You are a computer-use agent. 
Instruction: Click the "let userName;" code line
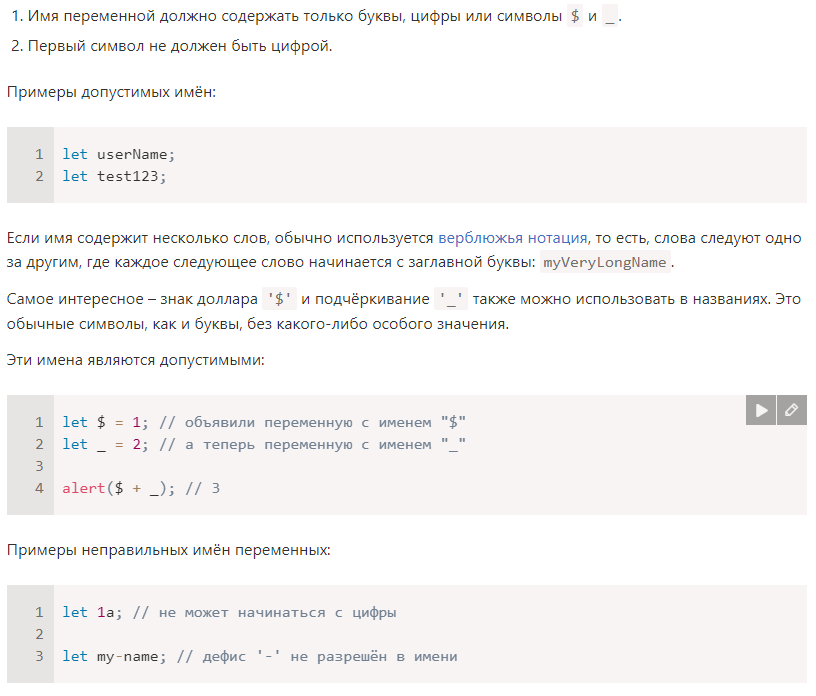point(119,155)
